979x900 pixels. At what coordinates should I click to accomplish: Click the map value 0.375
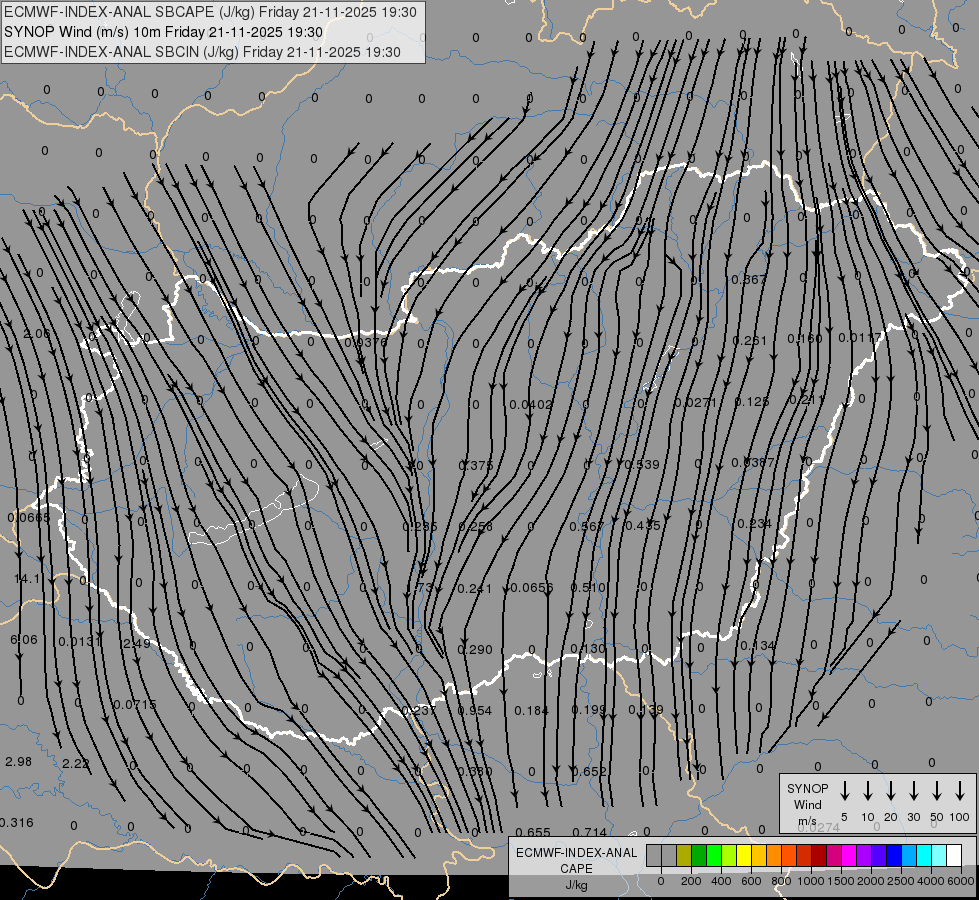click(x=476, y=465)
